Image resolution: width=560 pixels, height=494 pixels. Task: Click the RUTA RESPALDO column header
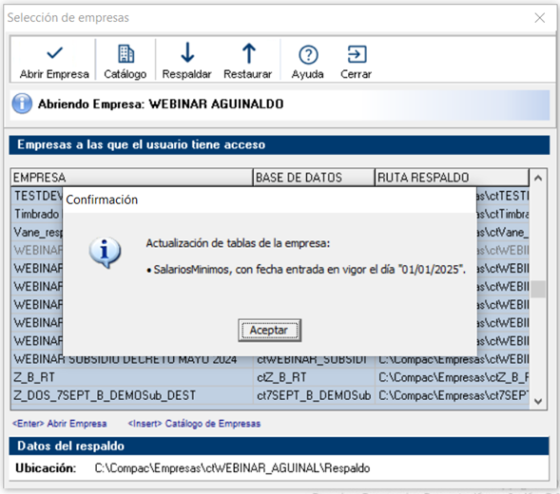pos(452,178)
